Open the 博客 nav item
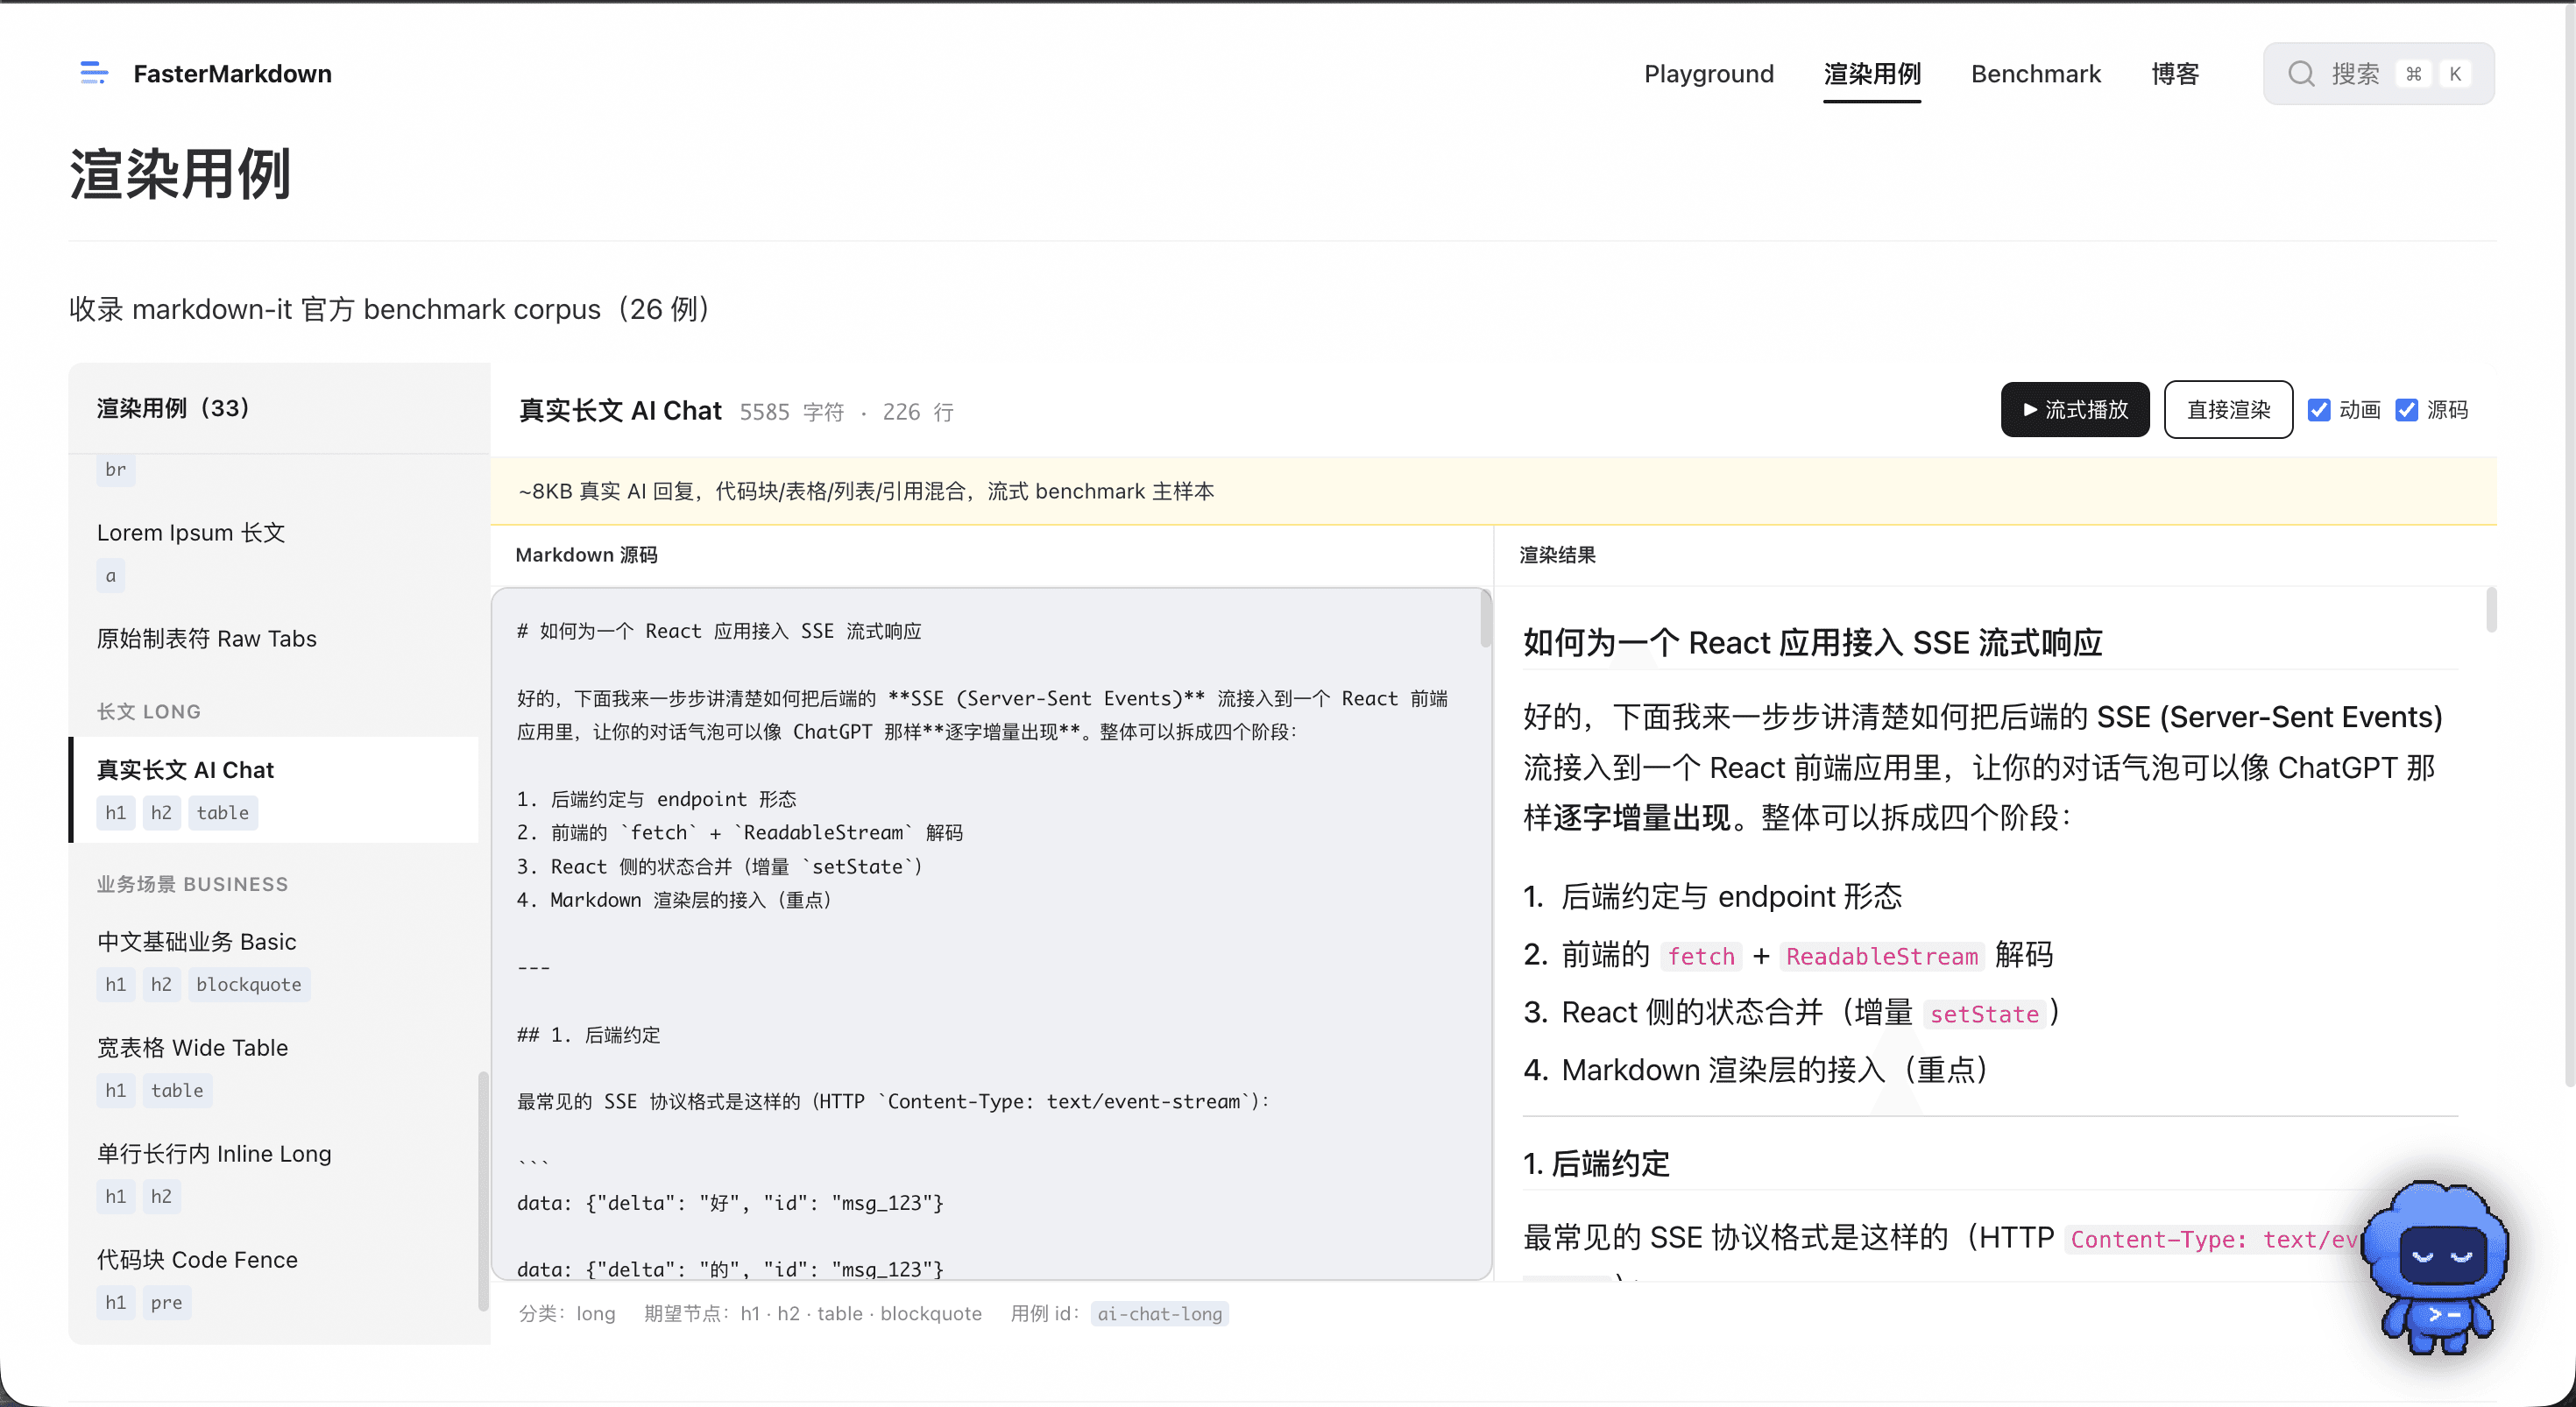This screenshot has width=2576, height=1407. click(2175, 74)
